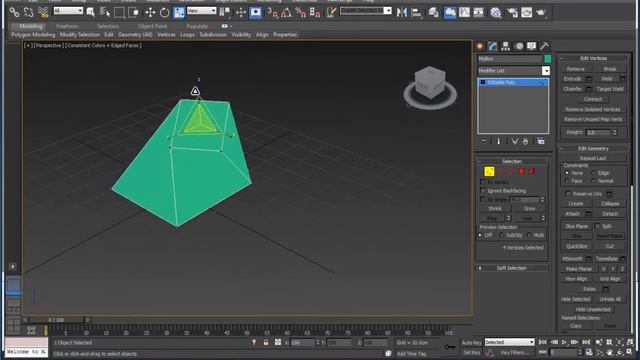
Task: Select the Face constraint radio button
Action: 567,180
